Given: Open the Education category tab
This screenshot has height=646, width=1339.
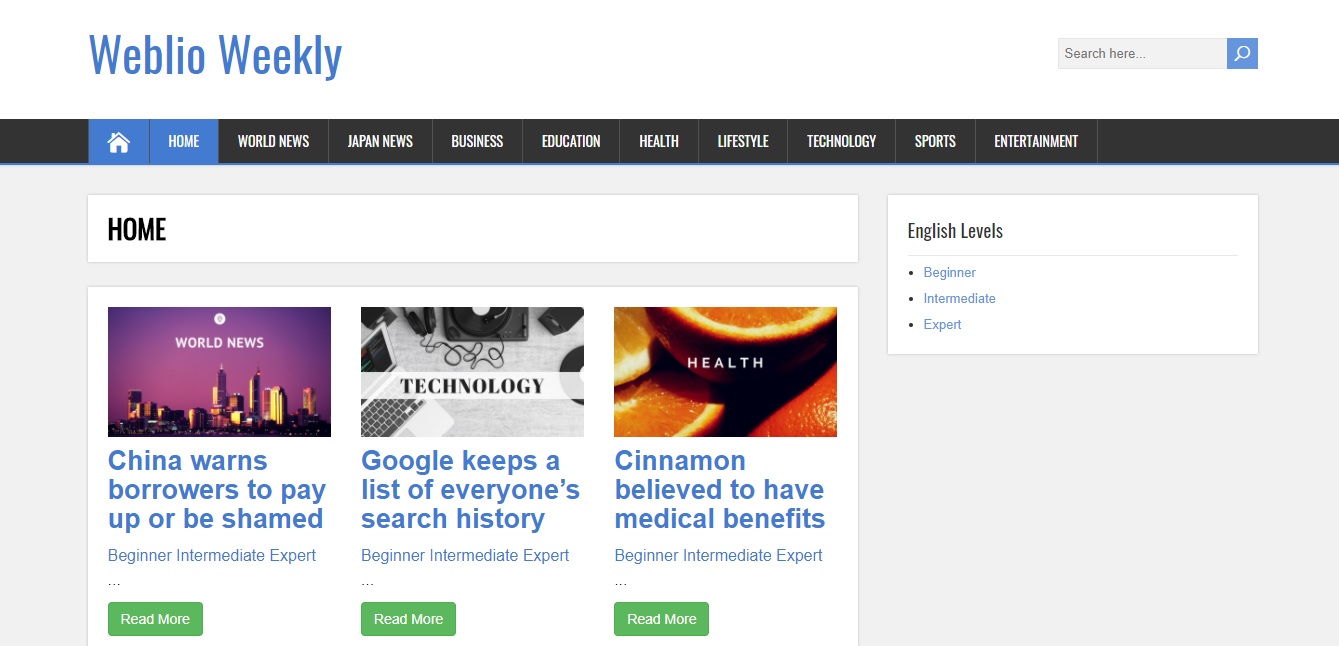Looking at the screenshot, I should point(571,142).
